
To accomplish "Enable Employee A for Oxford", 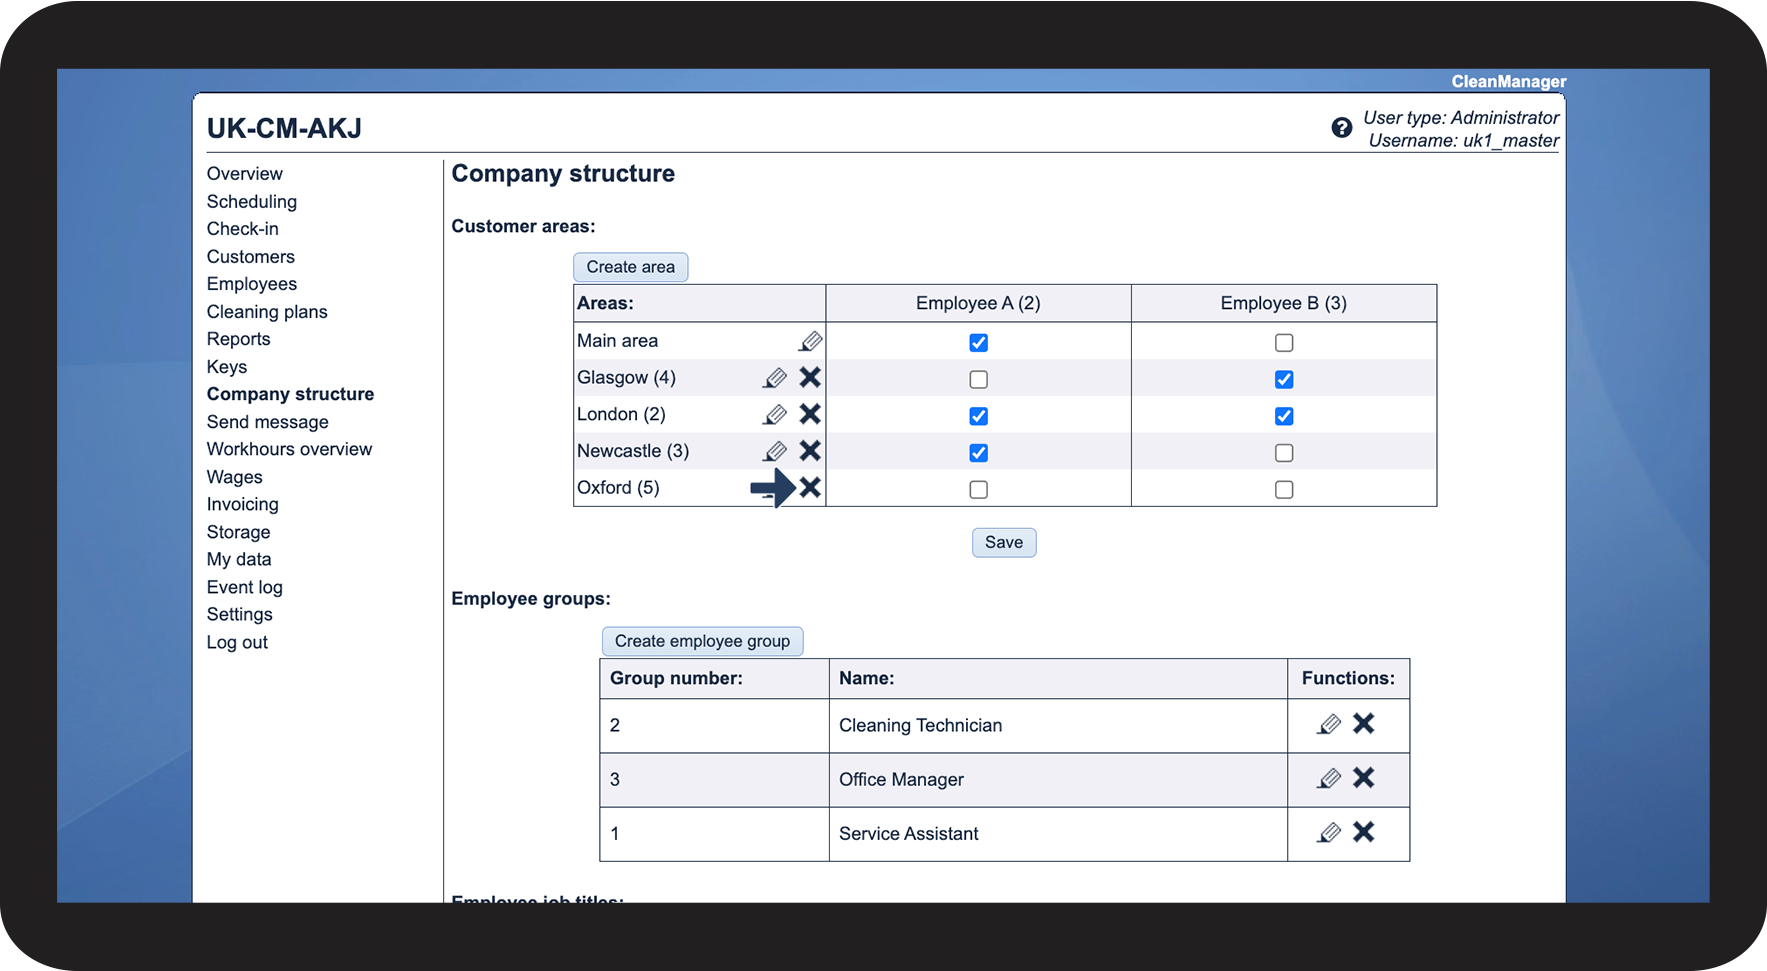I will 978,490.
